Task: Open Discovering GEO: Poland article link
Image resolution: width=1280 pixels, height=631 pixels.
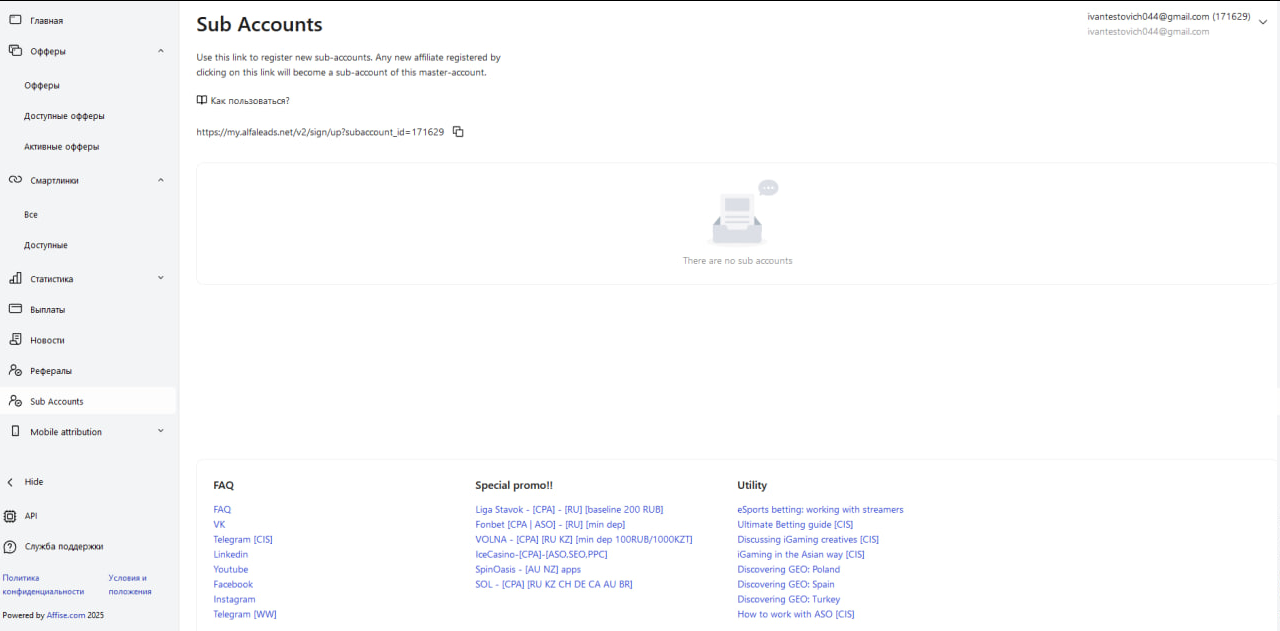Action: pyautogui.click(x=788, y=570)
